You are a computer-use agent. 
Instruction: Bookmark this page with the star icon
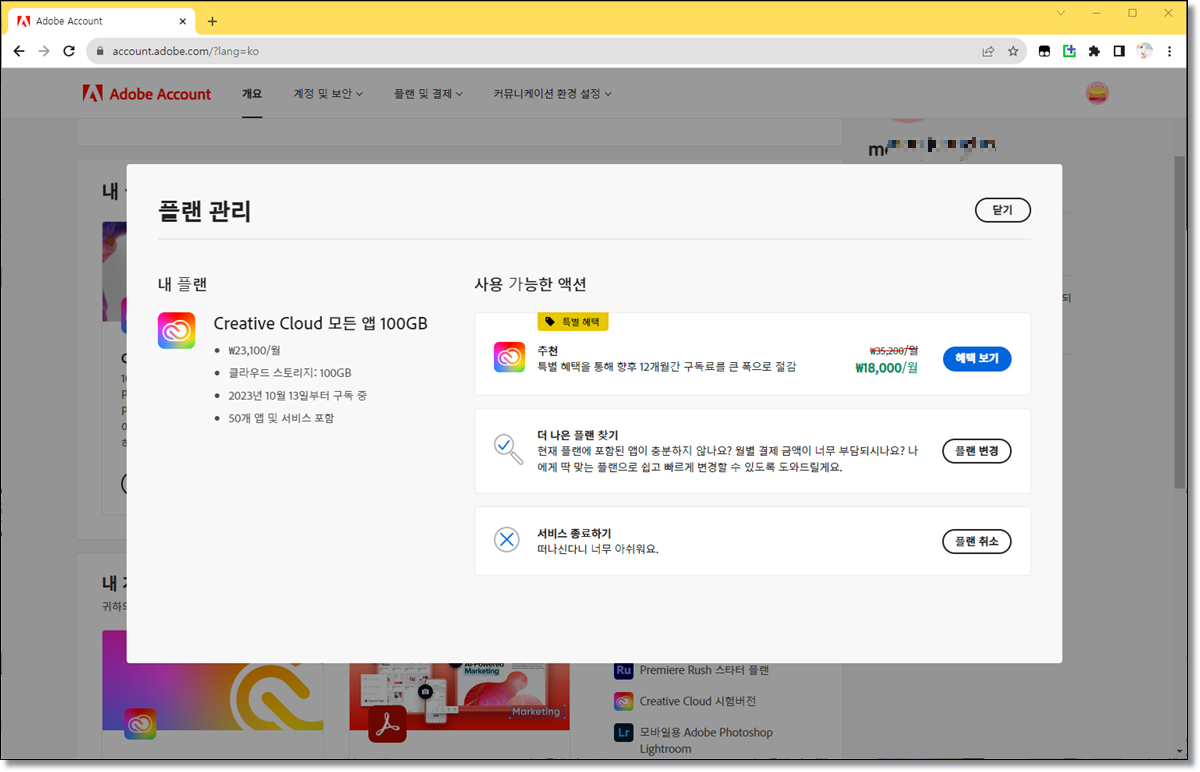[x=1013, y=51]
